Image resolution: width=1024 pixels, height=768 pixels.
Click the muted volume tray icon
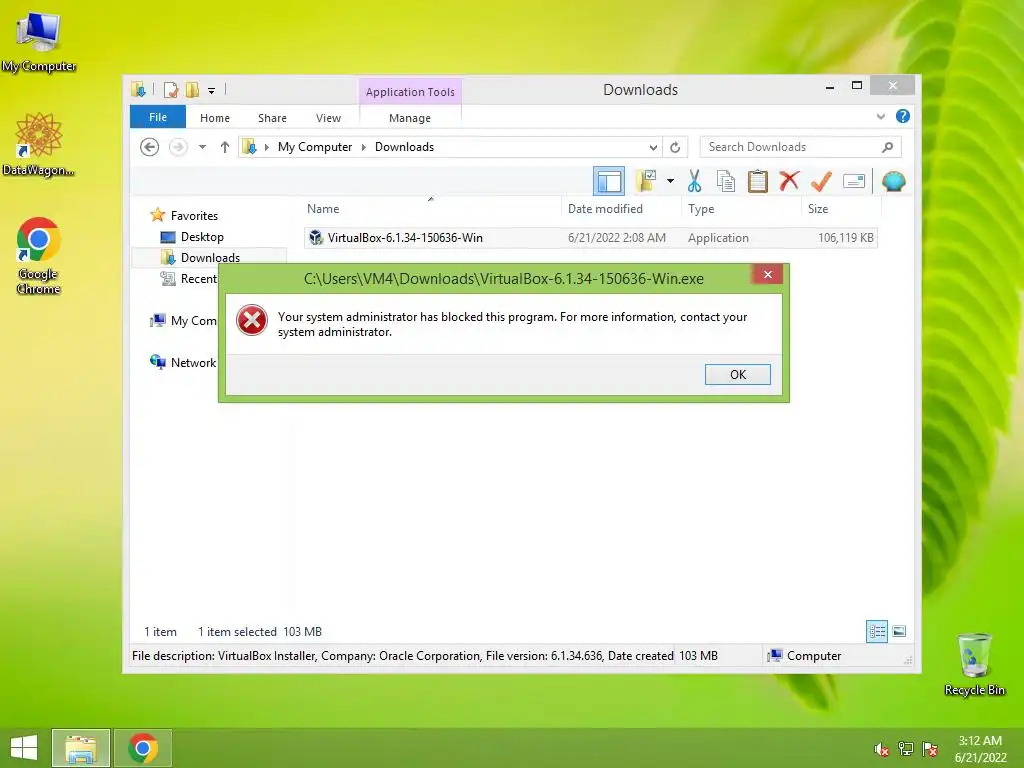[x=881, y=748]
